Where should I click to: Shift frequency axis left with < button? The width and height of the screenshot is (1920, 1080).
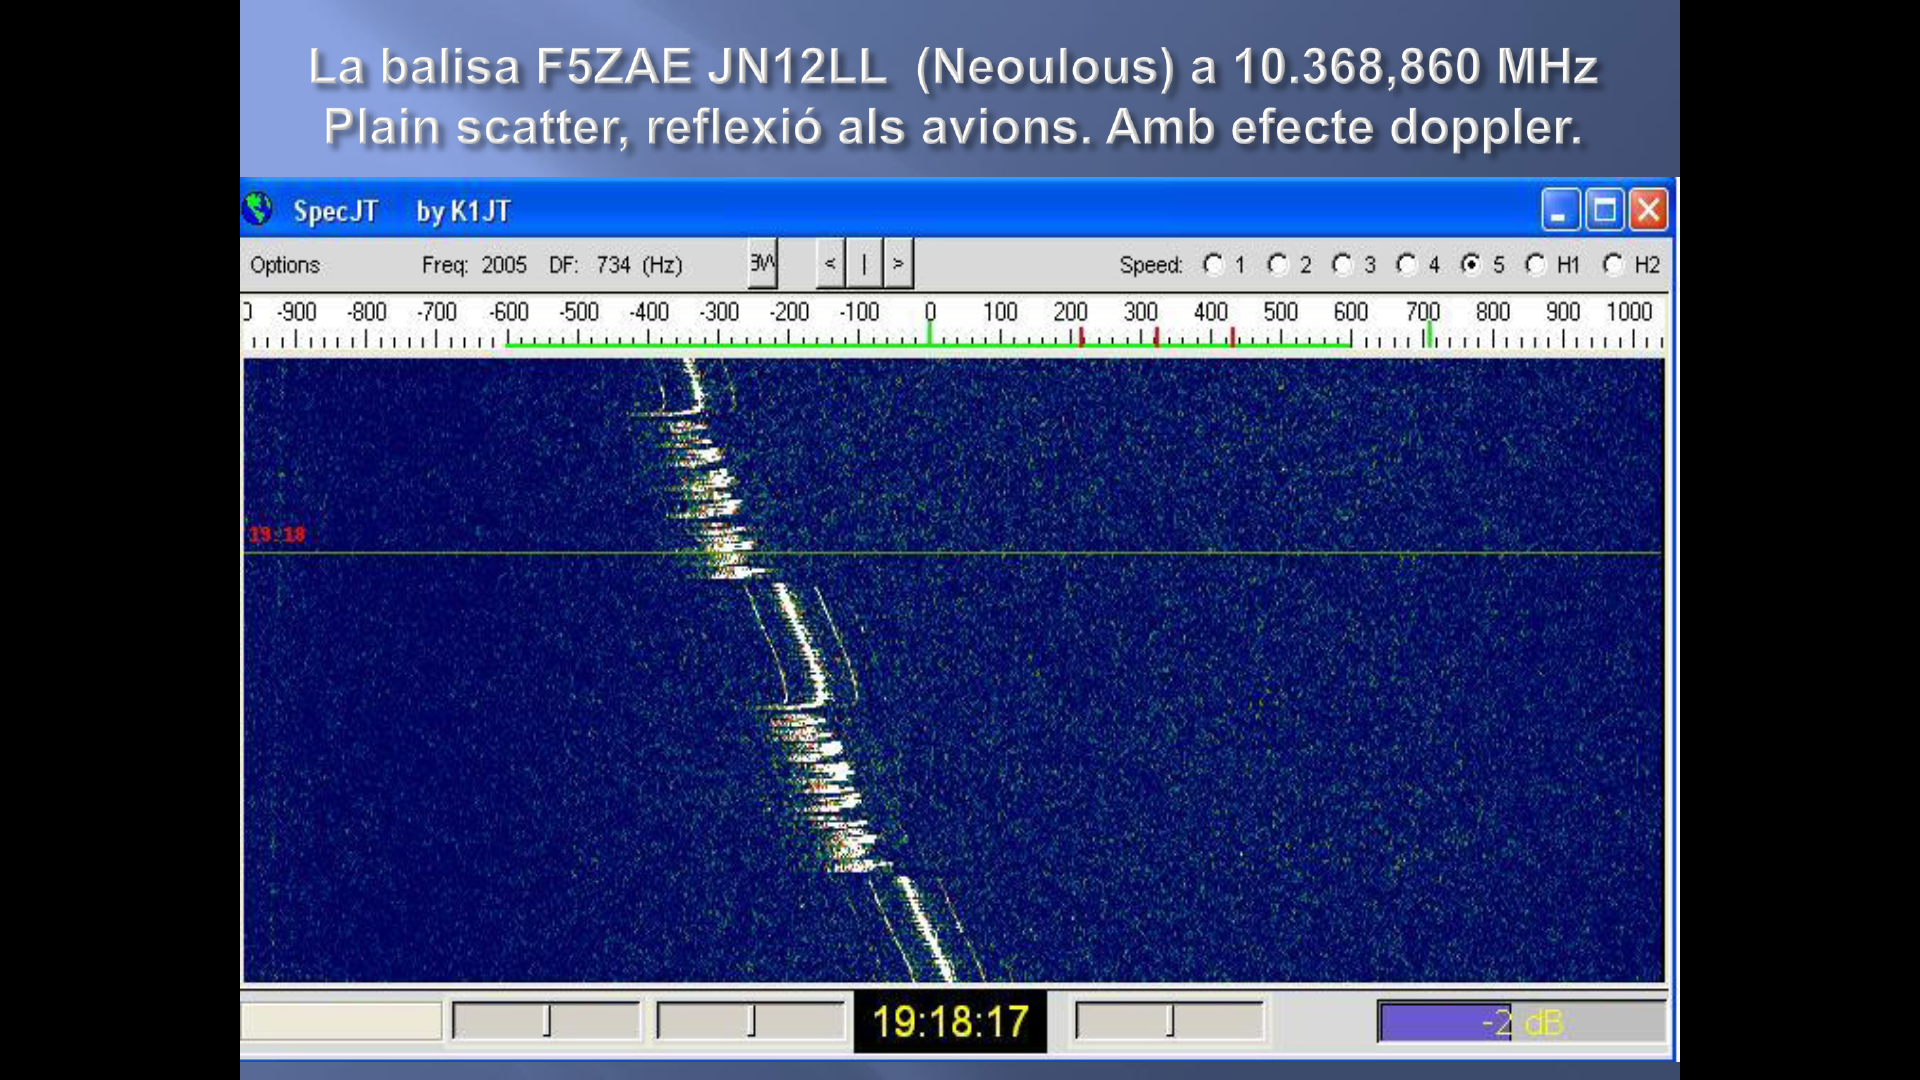830,264
